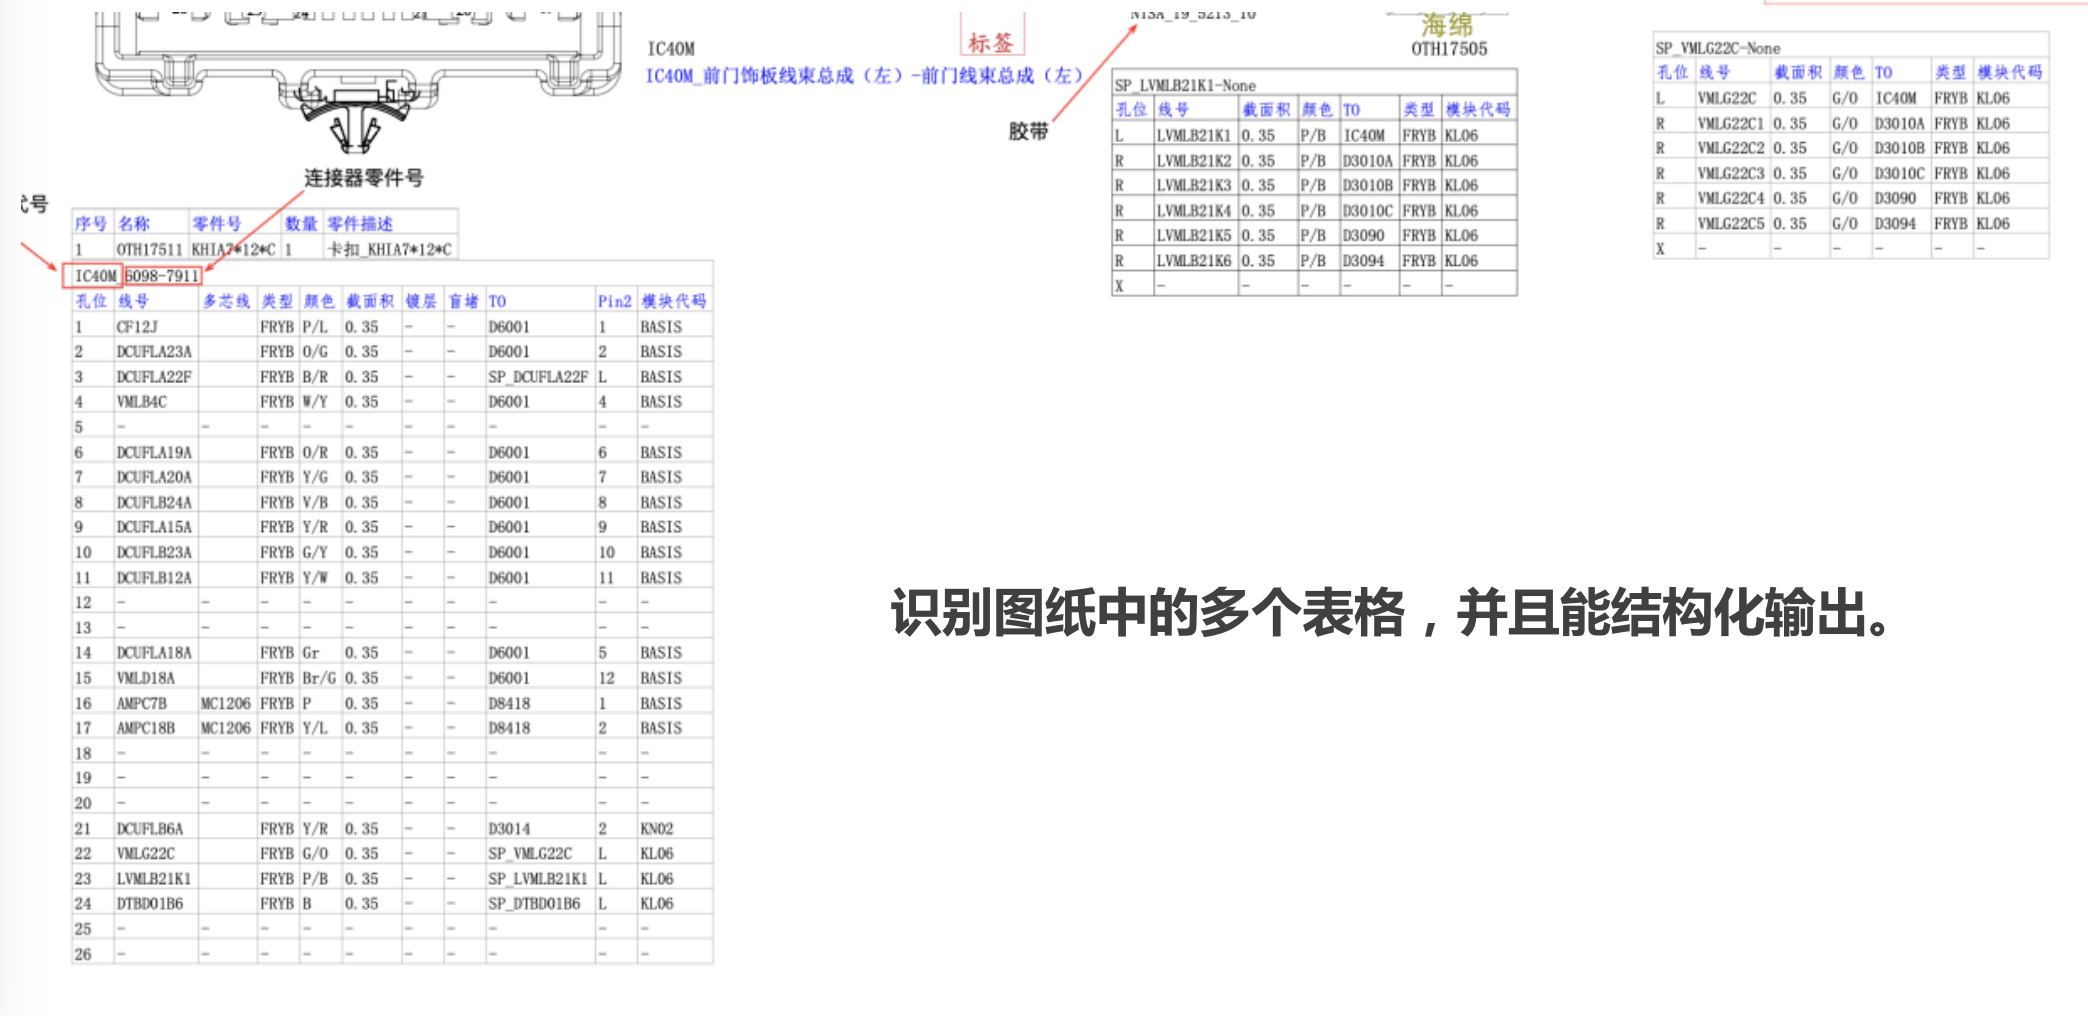Click the KN02 module code cell
The image size is (2088, 1016).
pyautogui.click(x=656, y=829)
